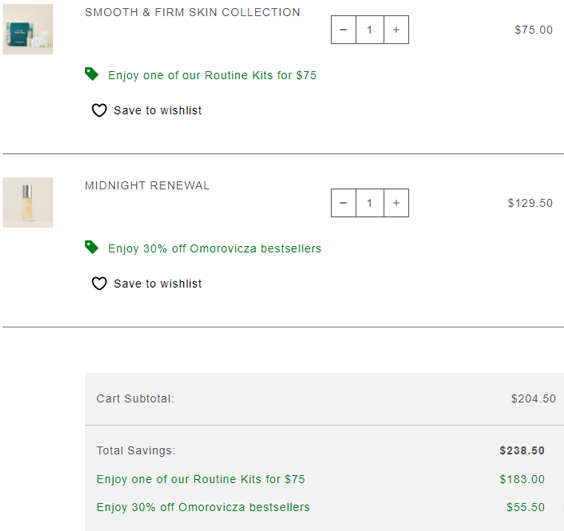Click heart icon for Midnight Renewal
This screenshot has width=564, height=531.
point(99,283)
